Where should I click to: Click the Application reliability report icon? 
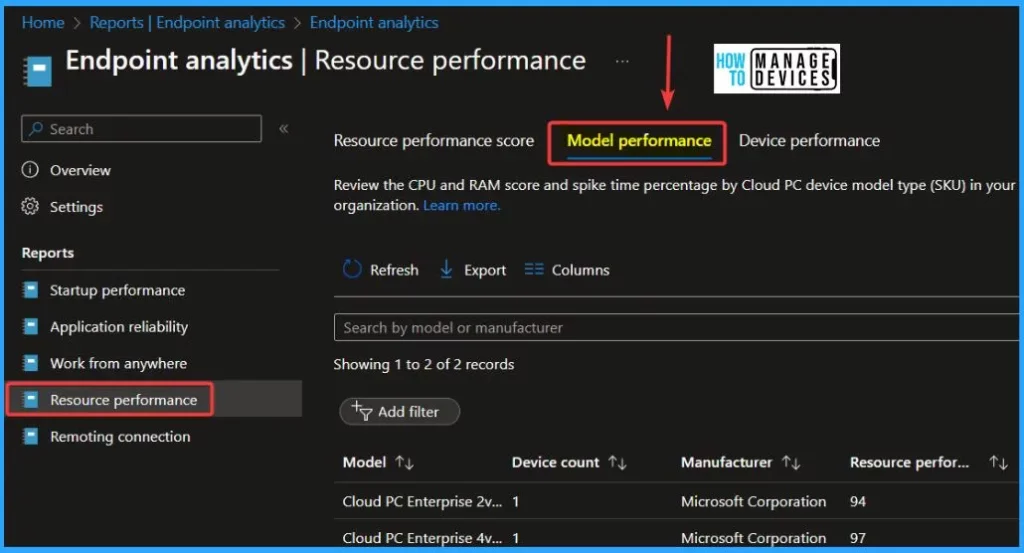31,326
